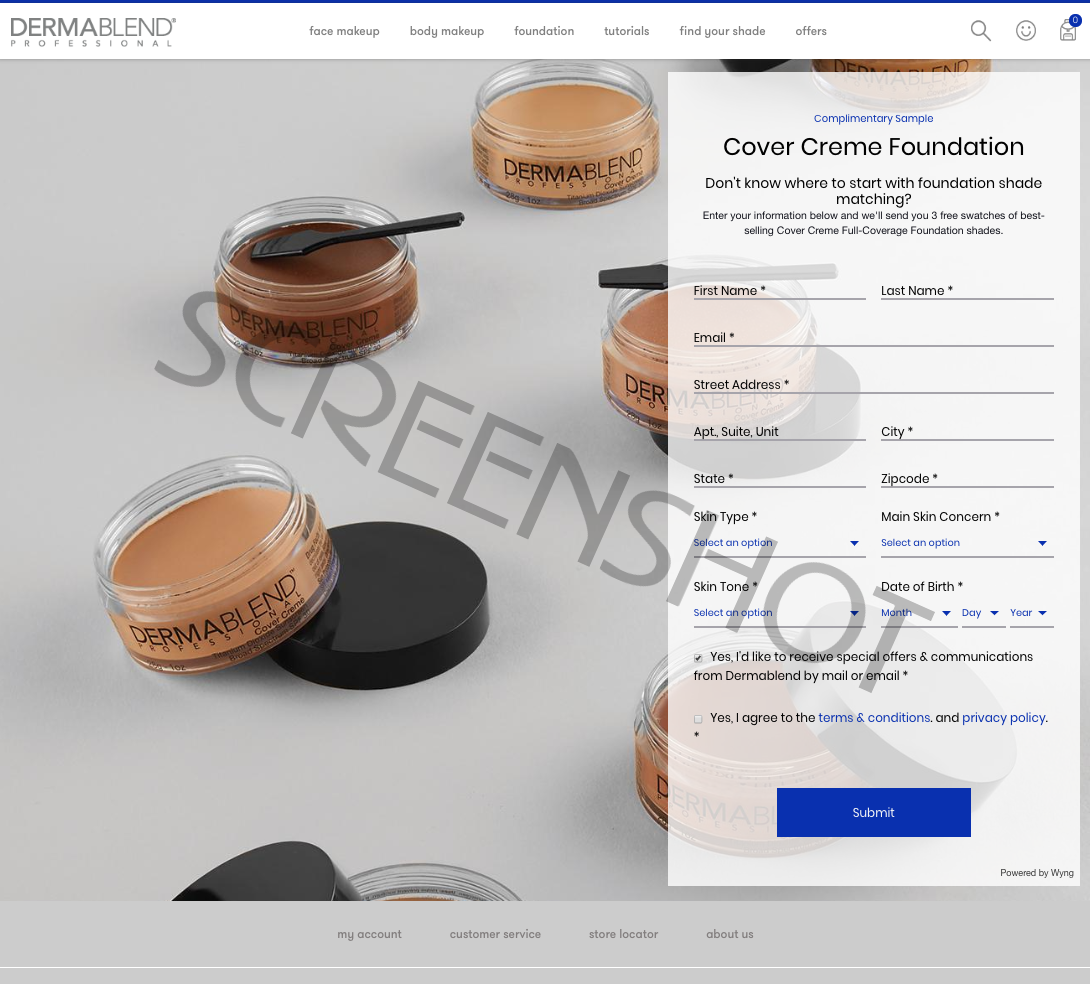The width and height of the screenshot is (1090, 984).
Task: Click the 'Complimentary Sample' label
Action: coord(873,118)
